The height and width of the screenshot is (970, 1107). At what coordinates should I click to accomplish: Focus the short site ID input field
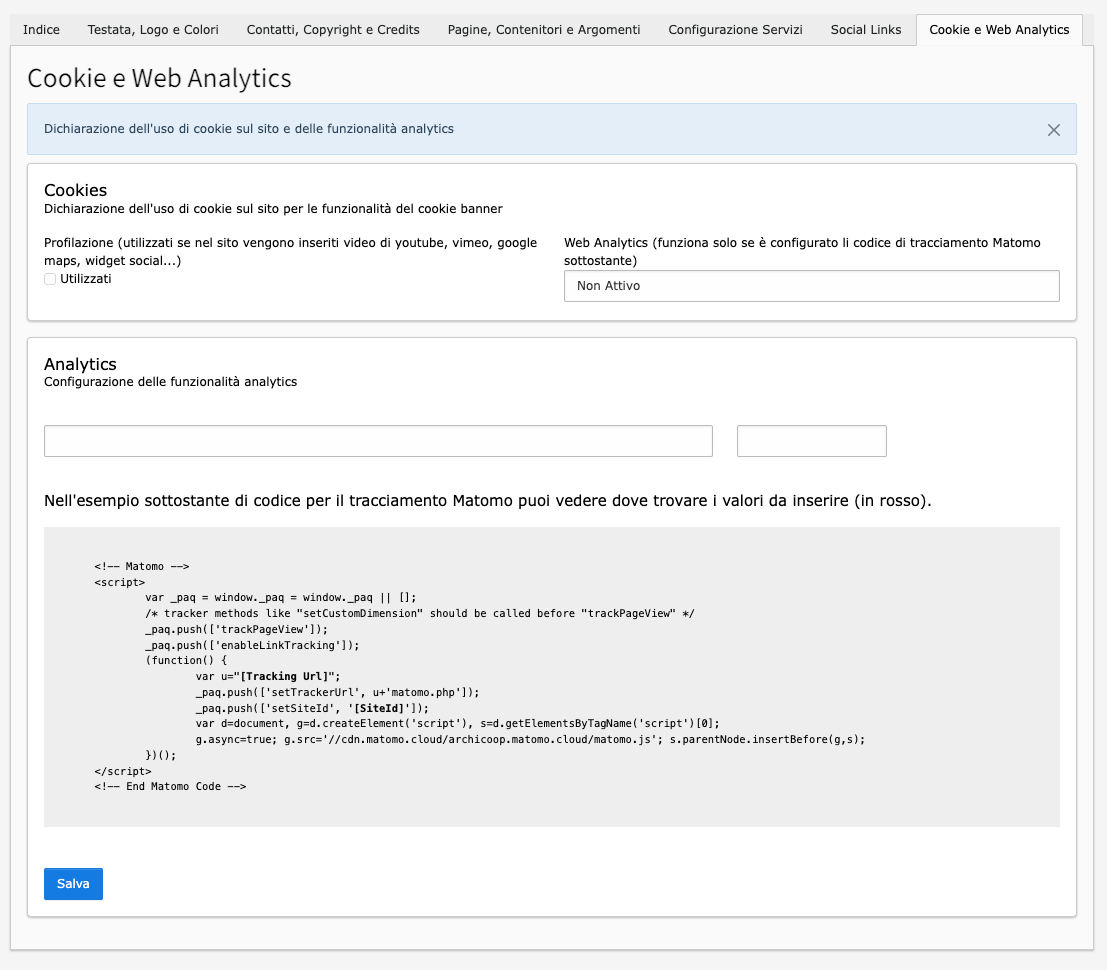click(811, 441)
